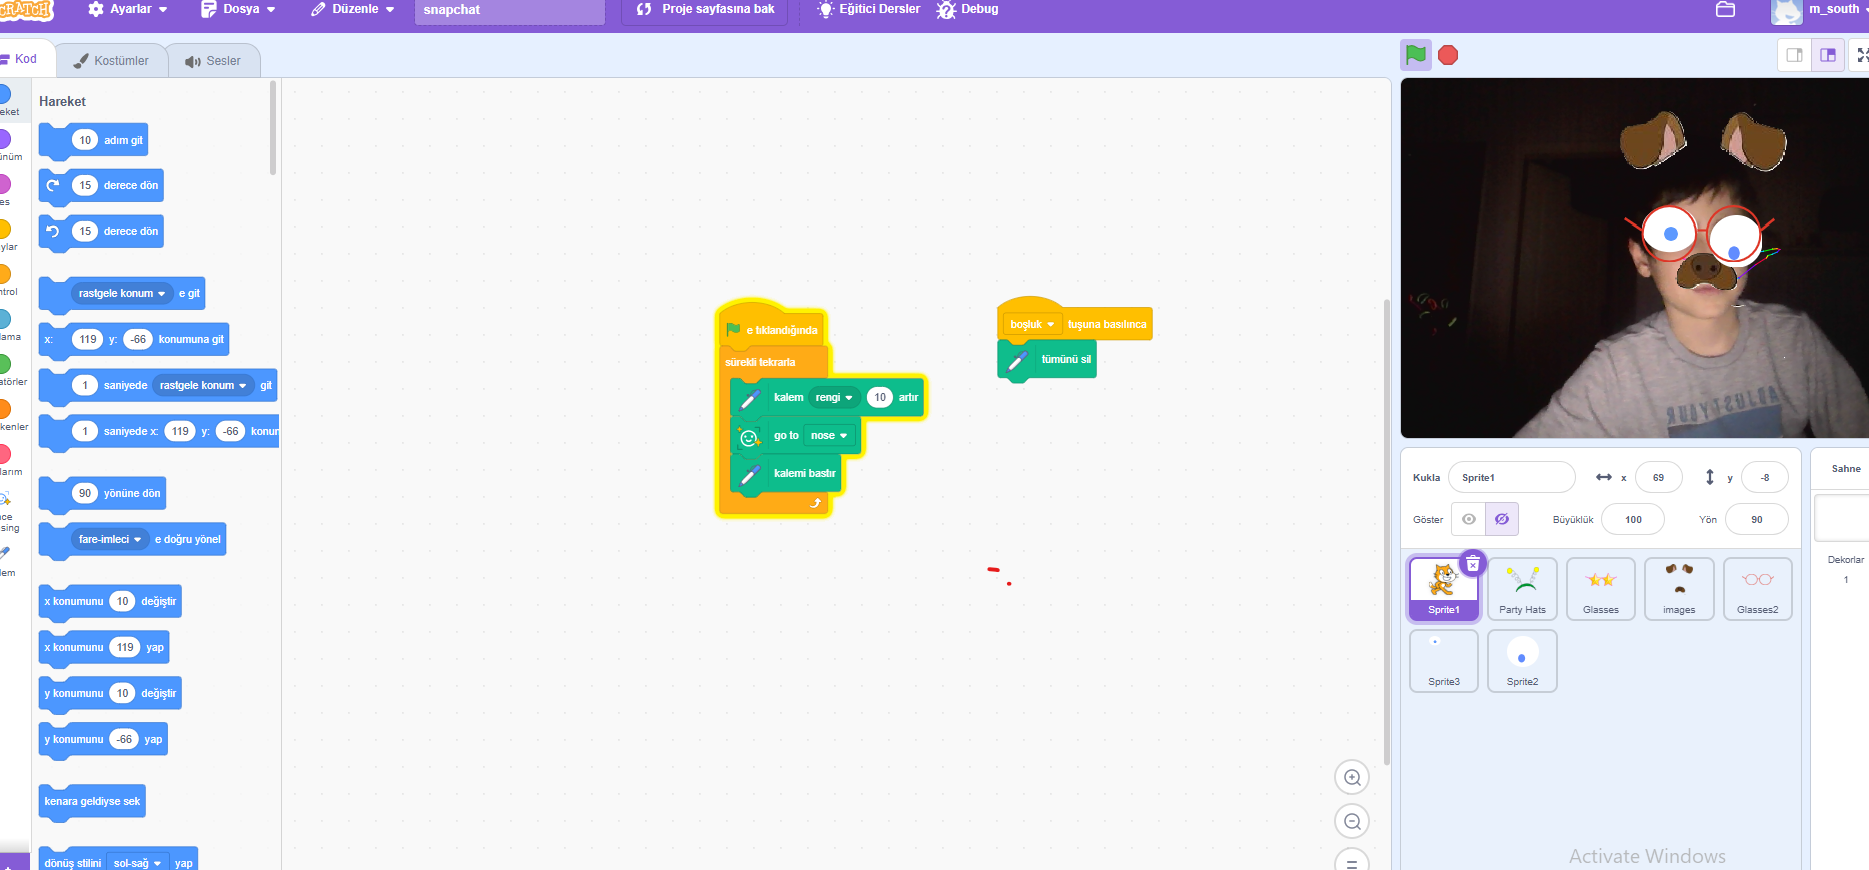Open the Debug tool
Viewport: 1869px width, 870px height.
pos(967,9)
